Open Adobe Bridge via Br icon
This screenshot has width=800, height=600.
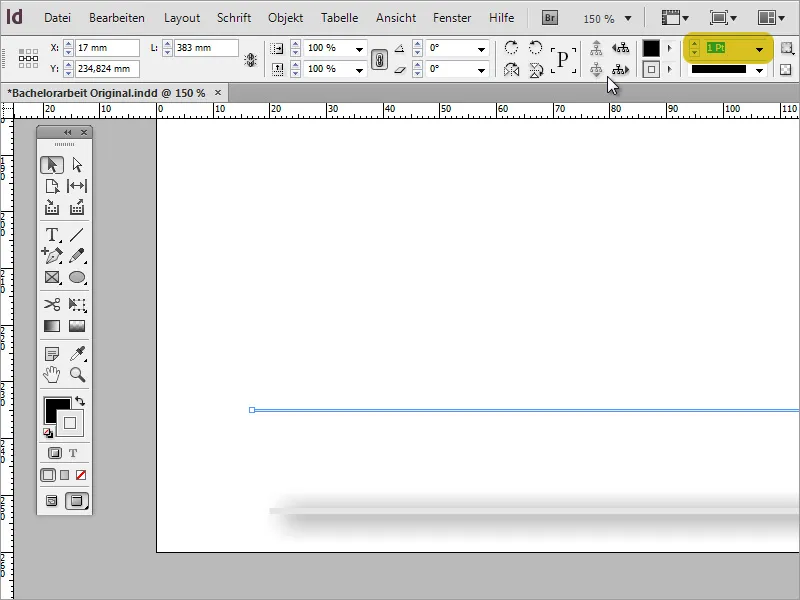[549, 18]
